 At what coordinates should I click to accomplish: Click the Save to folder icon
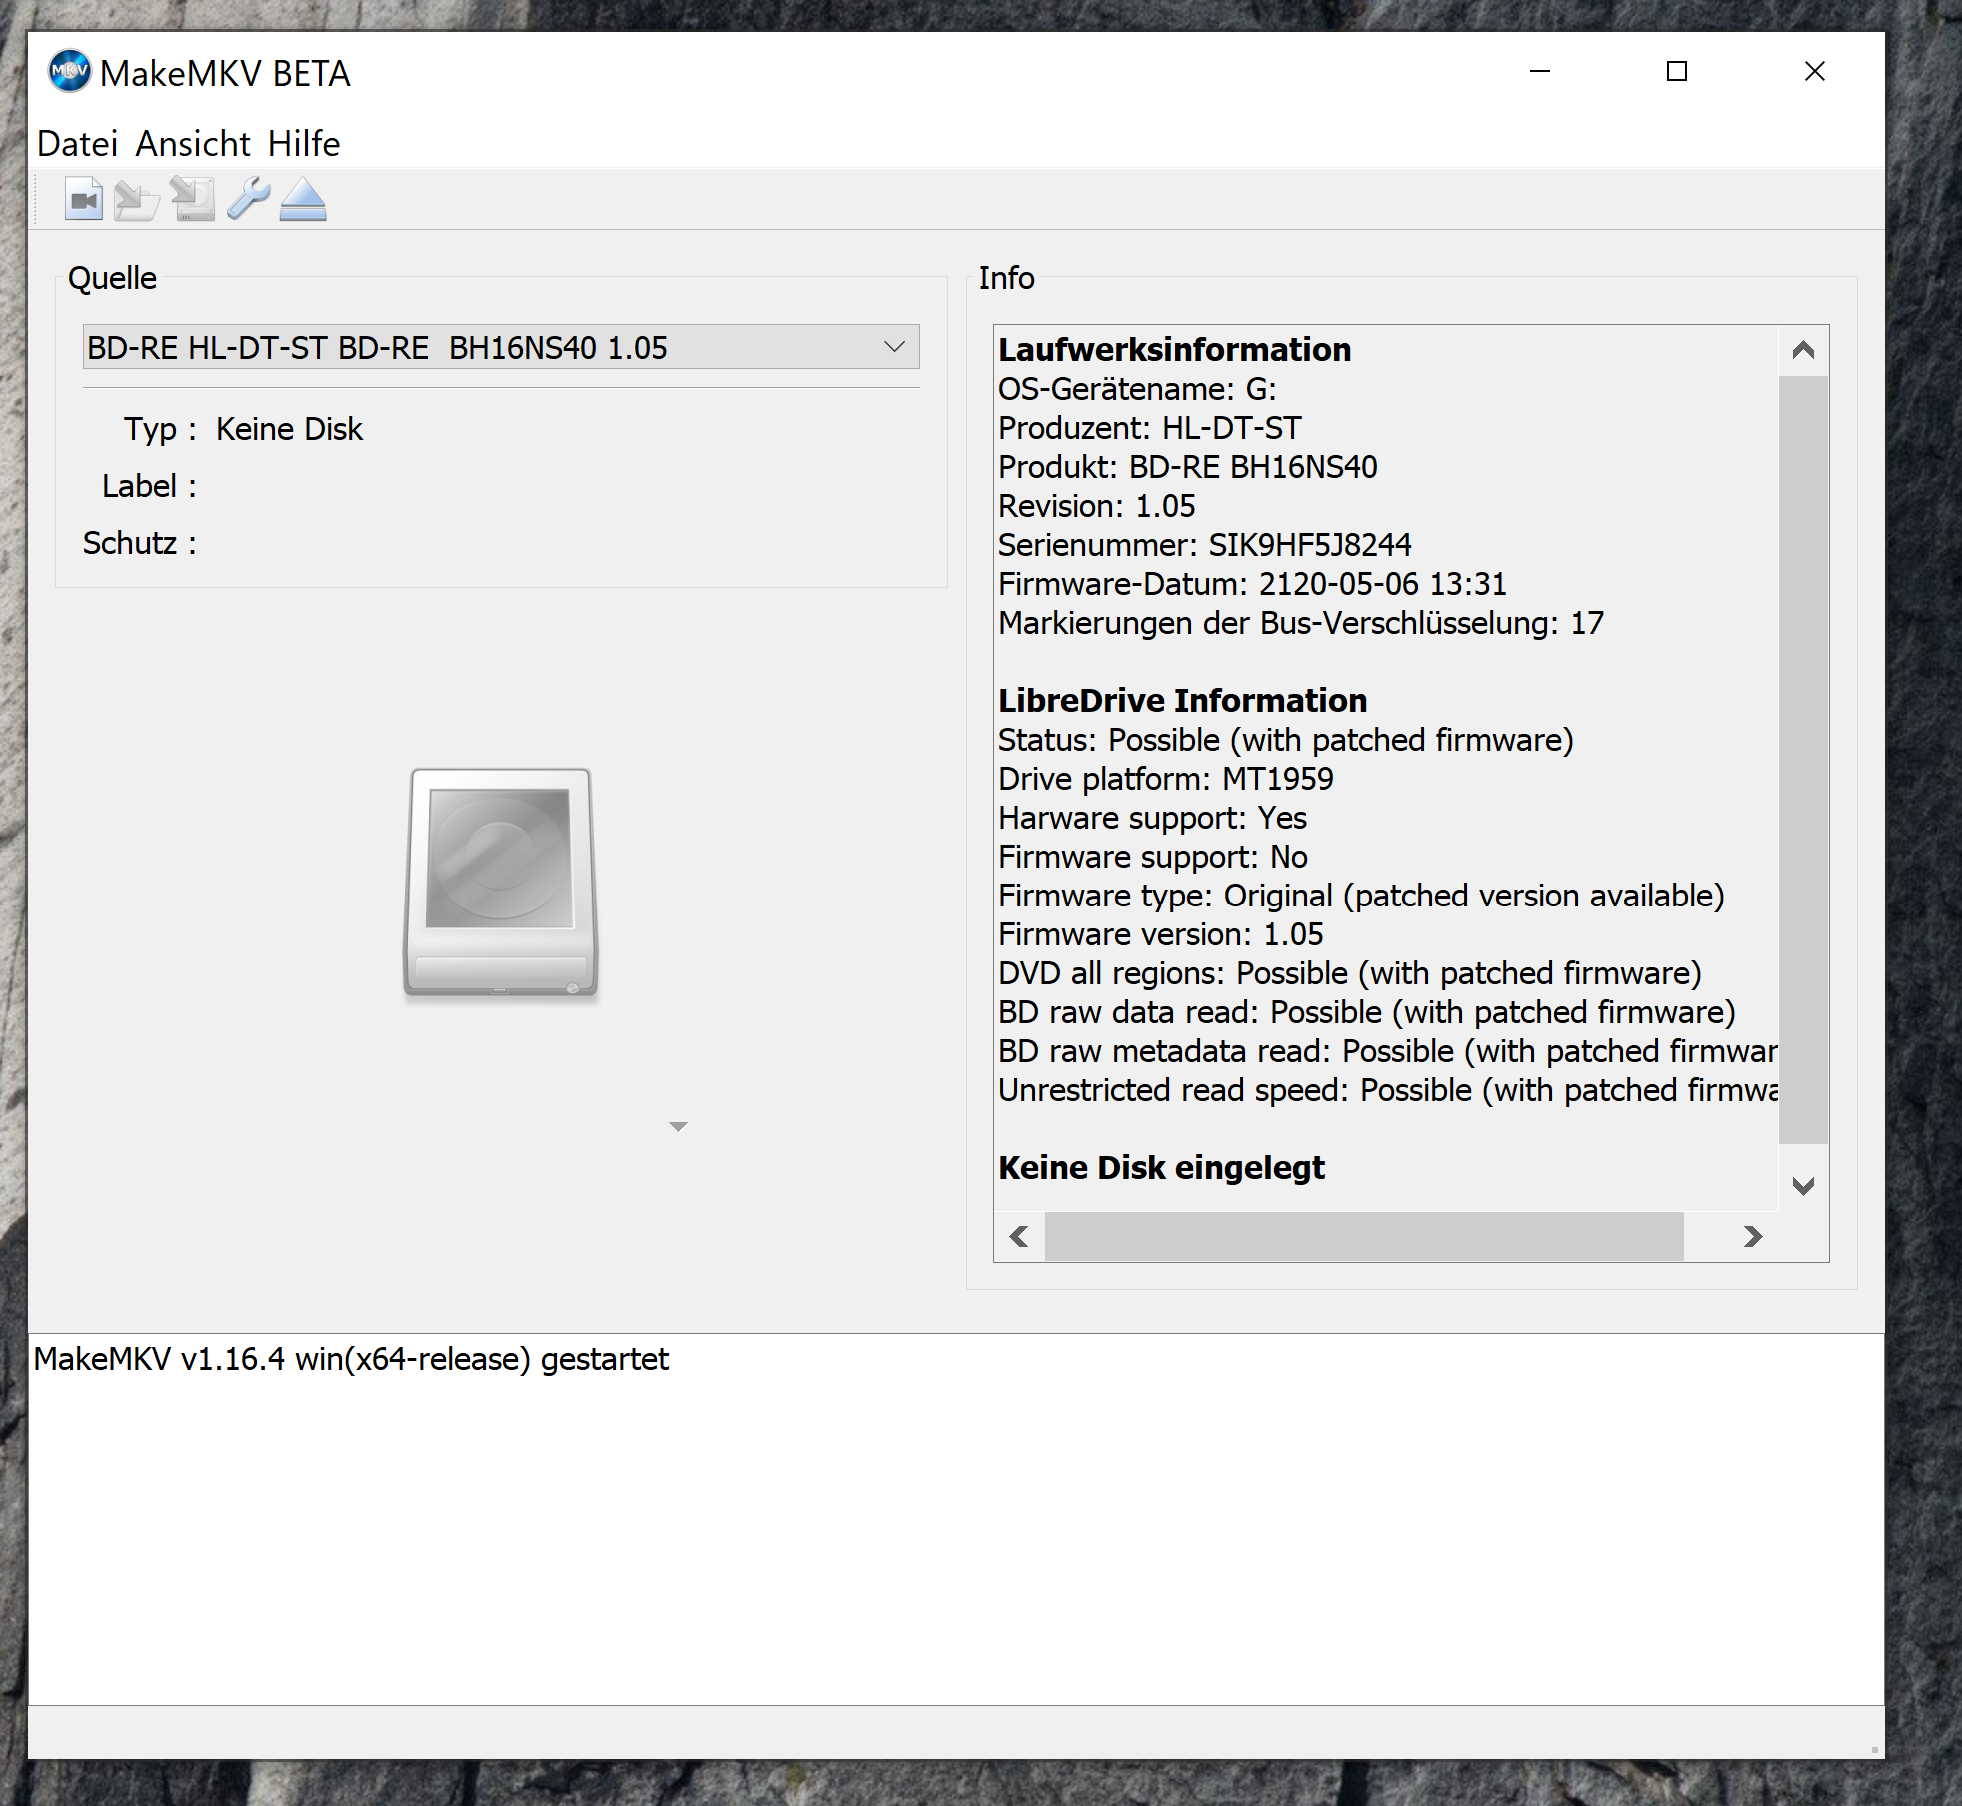pos(137,199)
